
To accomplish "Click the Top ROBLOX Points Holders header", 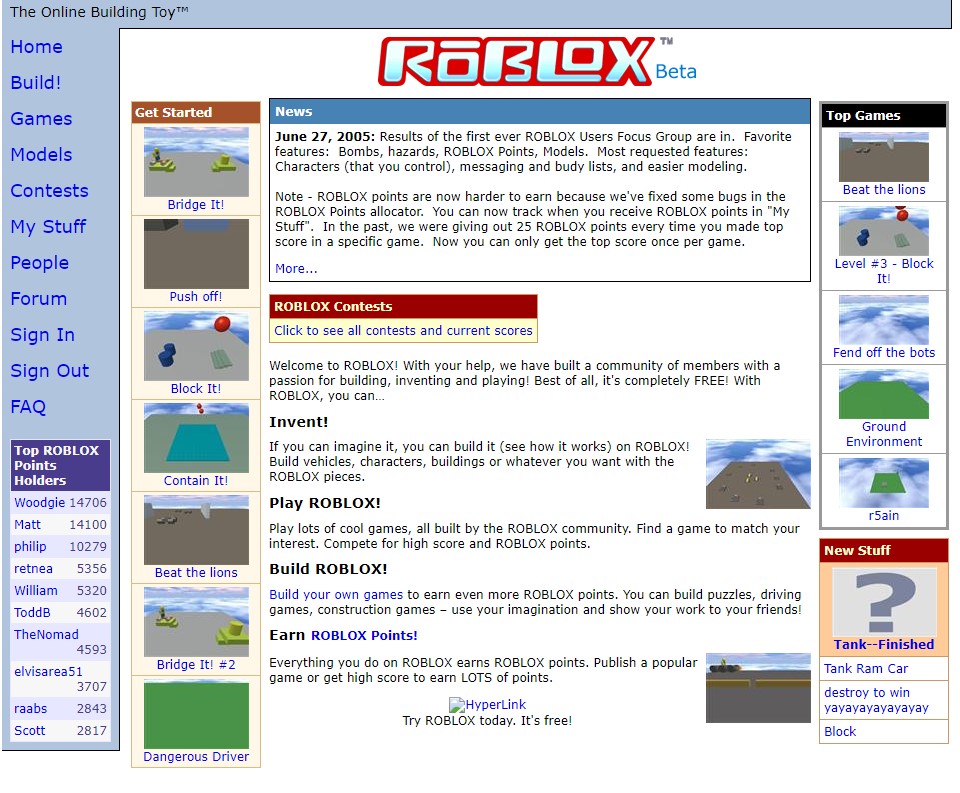I will click(x=60, y=465).
